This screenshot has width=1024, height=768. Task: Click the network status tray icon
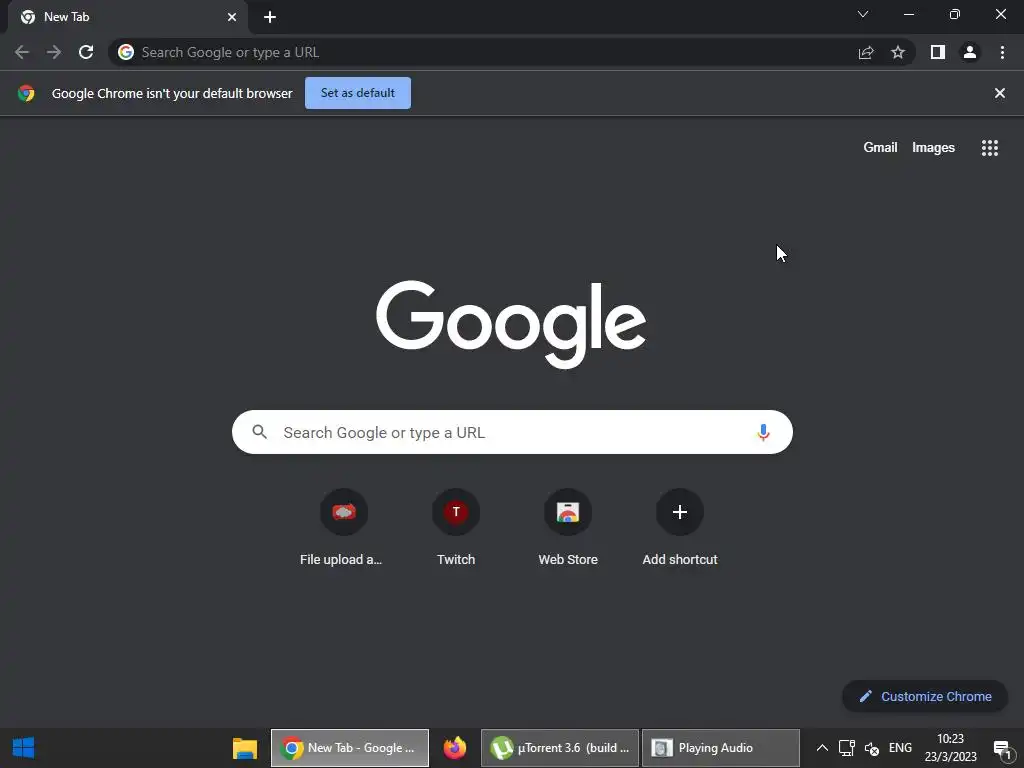pyautogui.click(x=847, y=748)
